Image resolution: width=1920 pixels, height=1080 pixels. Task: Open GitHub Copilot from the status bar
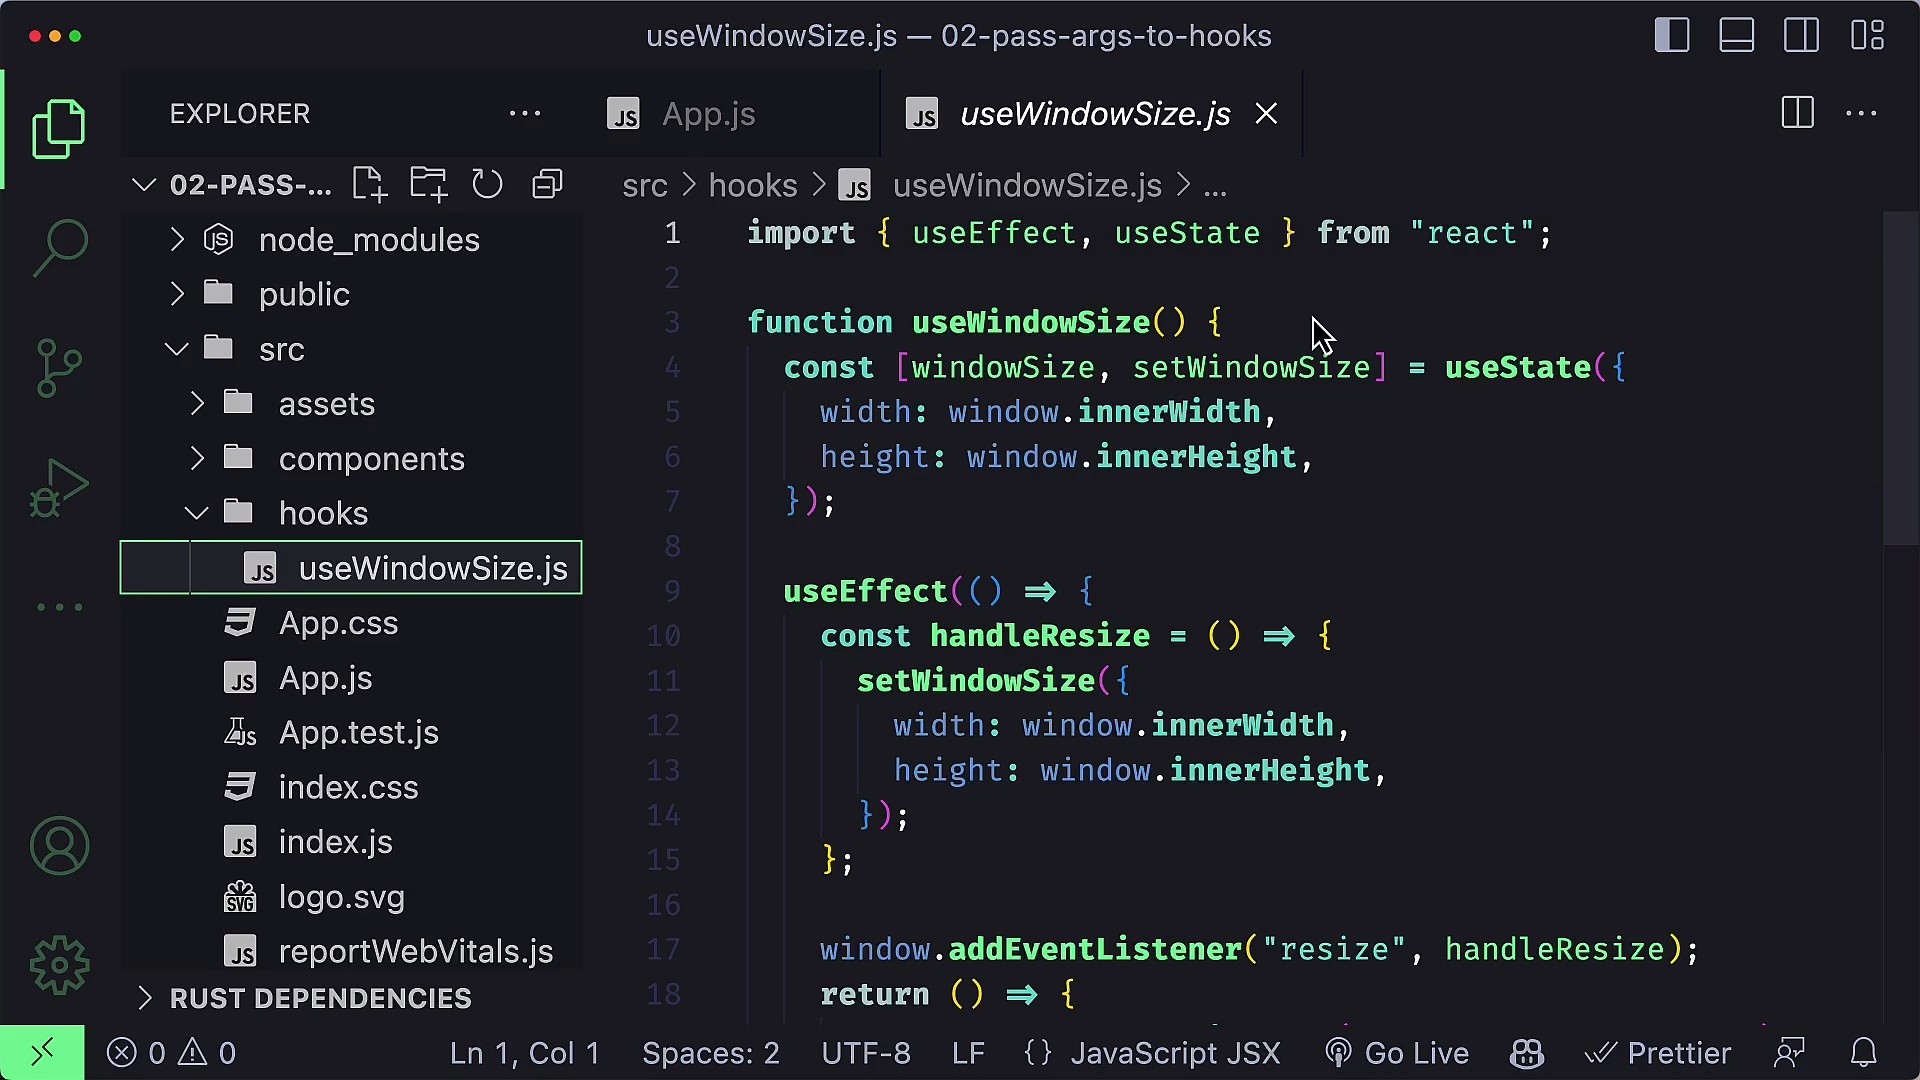[x=1526, y=1052]
